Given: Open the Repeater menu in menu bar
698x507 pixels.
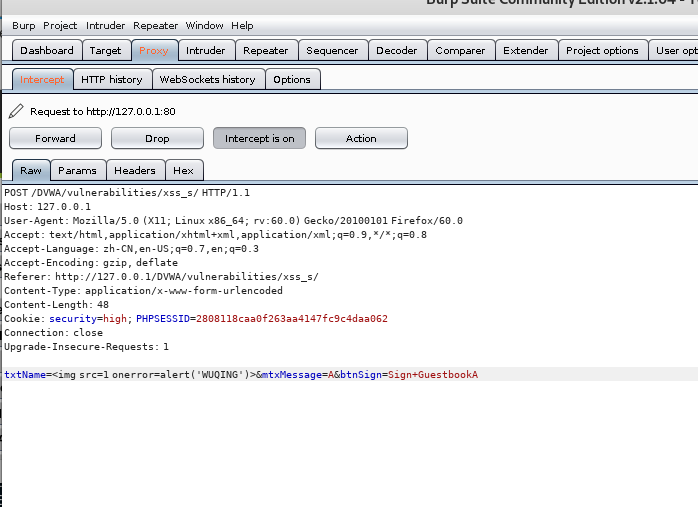Looking at the screenshot, I should coord(155,26).
